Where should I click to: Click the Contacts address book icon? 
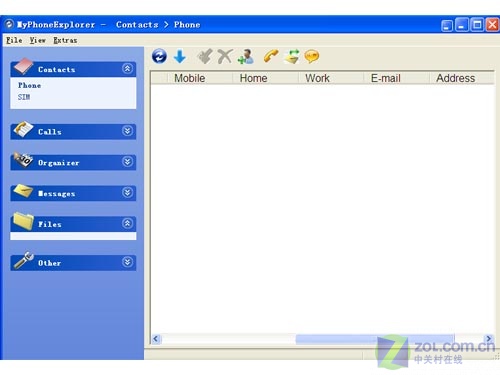(23, 66)
